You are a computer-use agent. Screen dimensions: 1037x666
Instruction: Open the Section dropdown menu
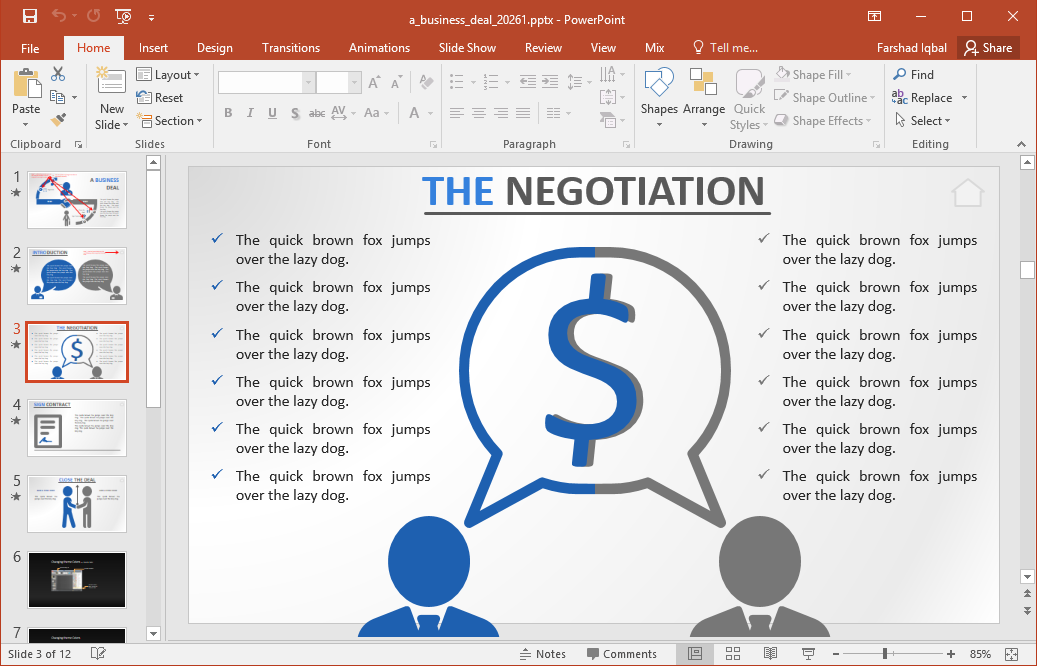point(168,121)
